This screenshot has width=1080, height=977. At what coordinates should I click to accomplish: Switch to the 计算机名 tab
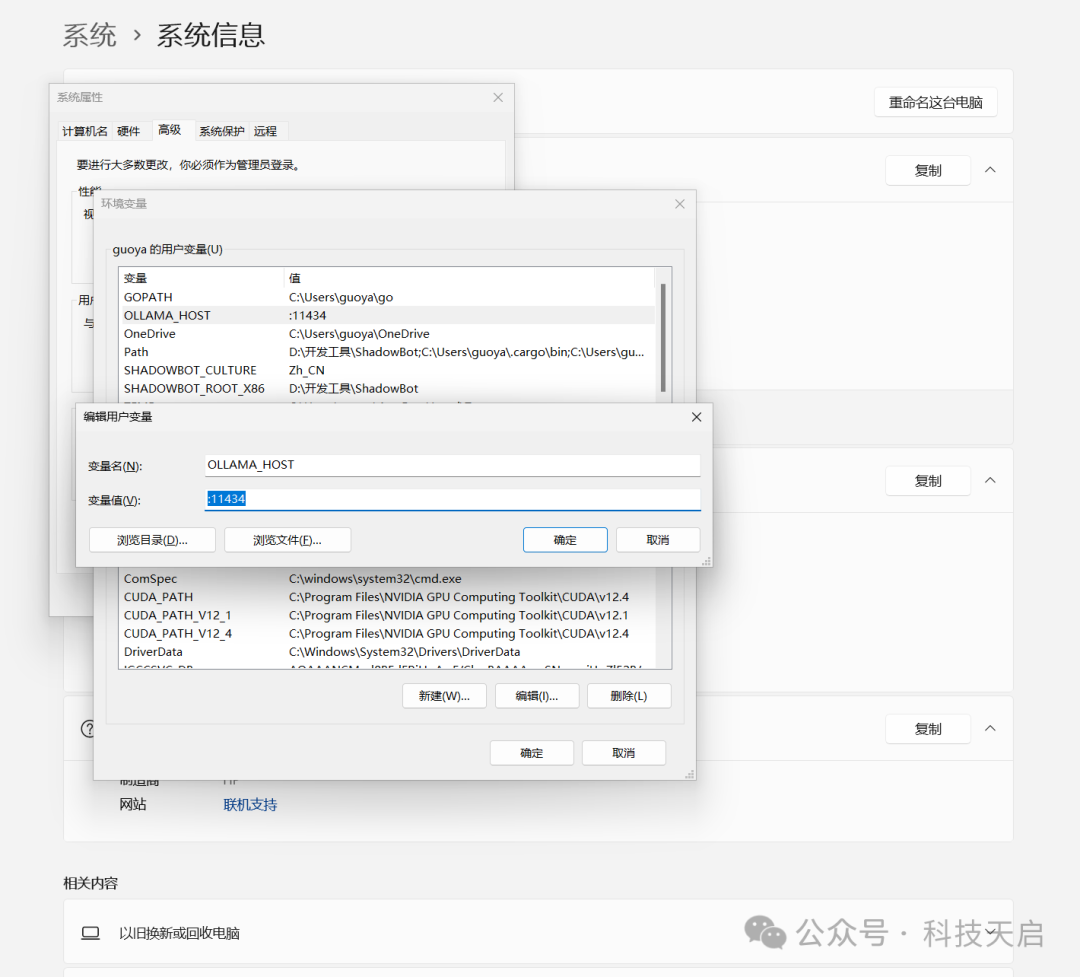pos(85,131)
